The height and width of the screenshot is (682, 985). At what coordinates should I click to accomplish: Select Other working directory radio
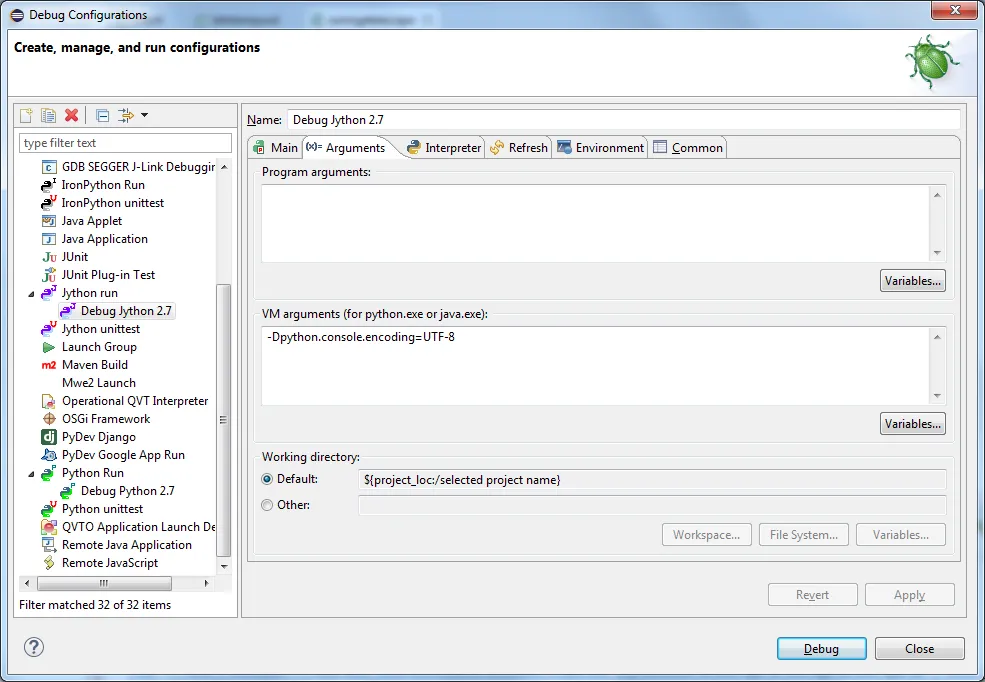[x=267, y=505]
